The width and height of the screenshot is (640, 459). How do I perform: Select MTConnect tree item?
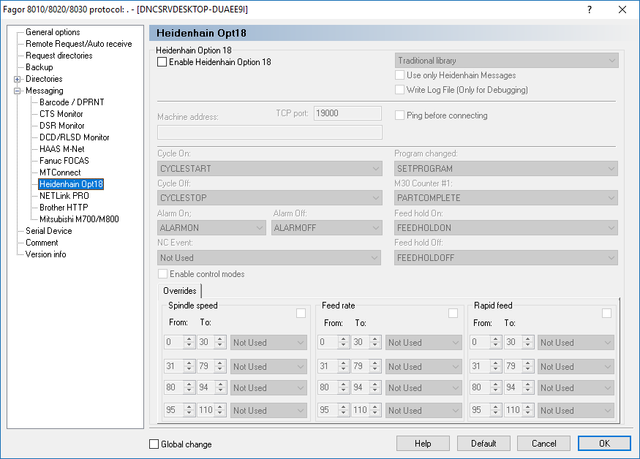[60, 173]
